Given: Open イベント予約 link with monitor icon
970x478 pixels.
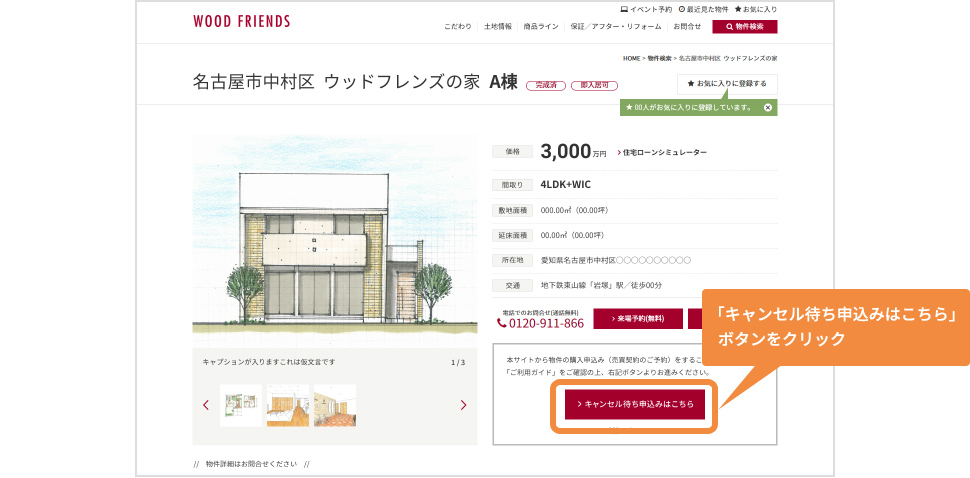Looking at the screenshot, I should pyautogui.click(x=646, y=9).
